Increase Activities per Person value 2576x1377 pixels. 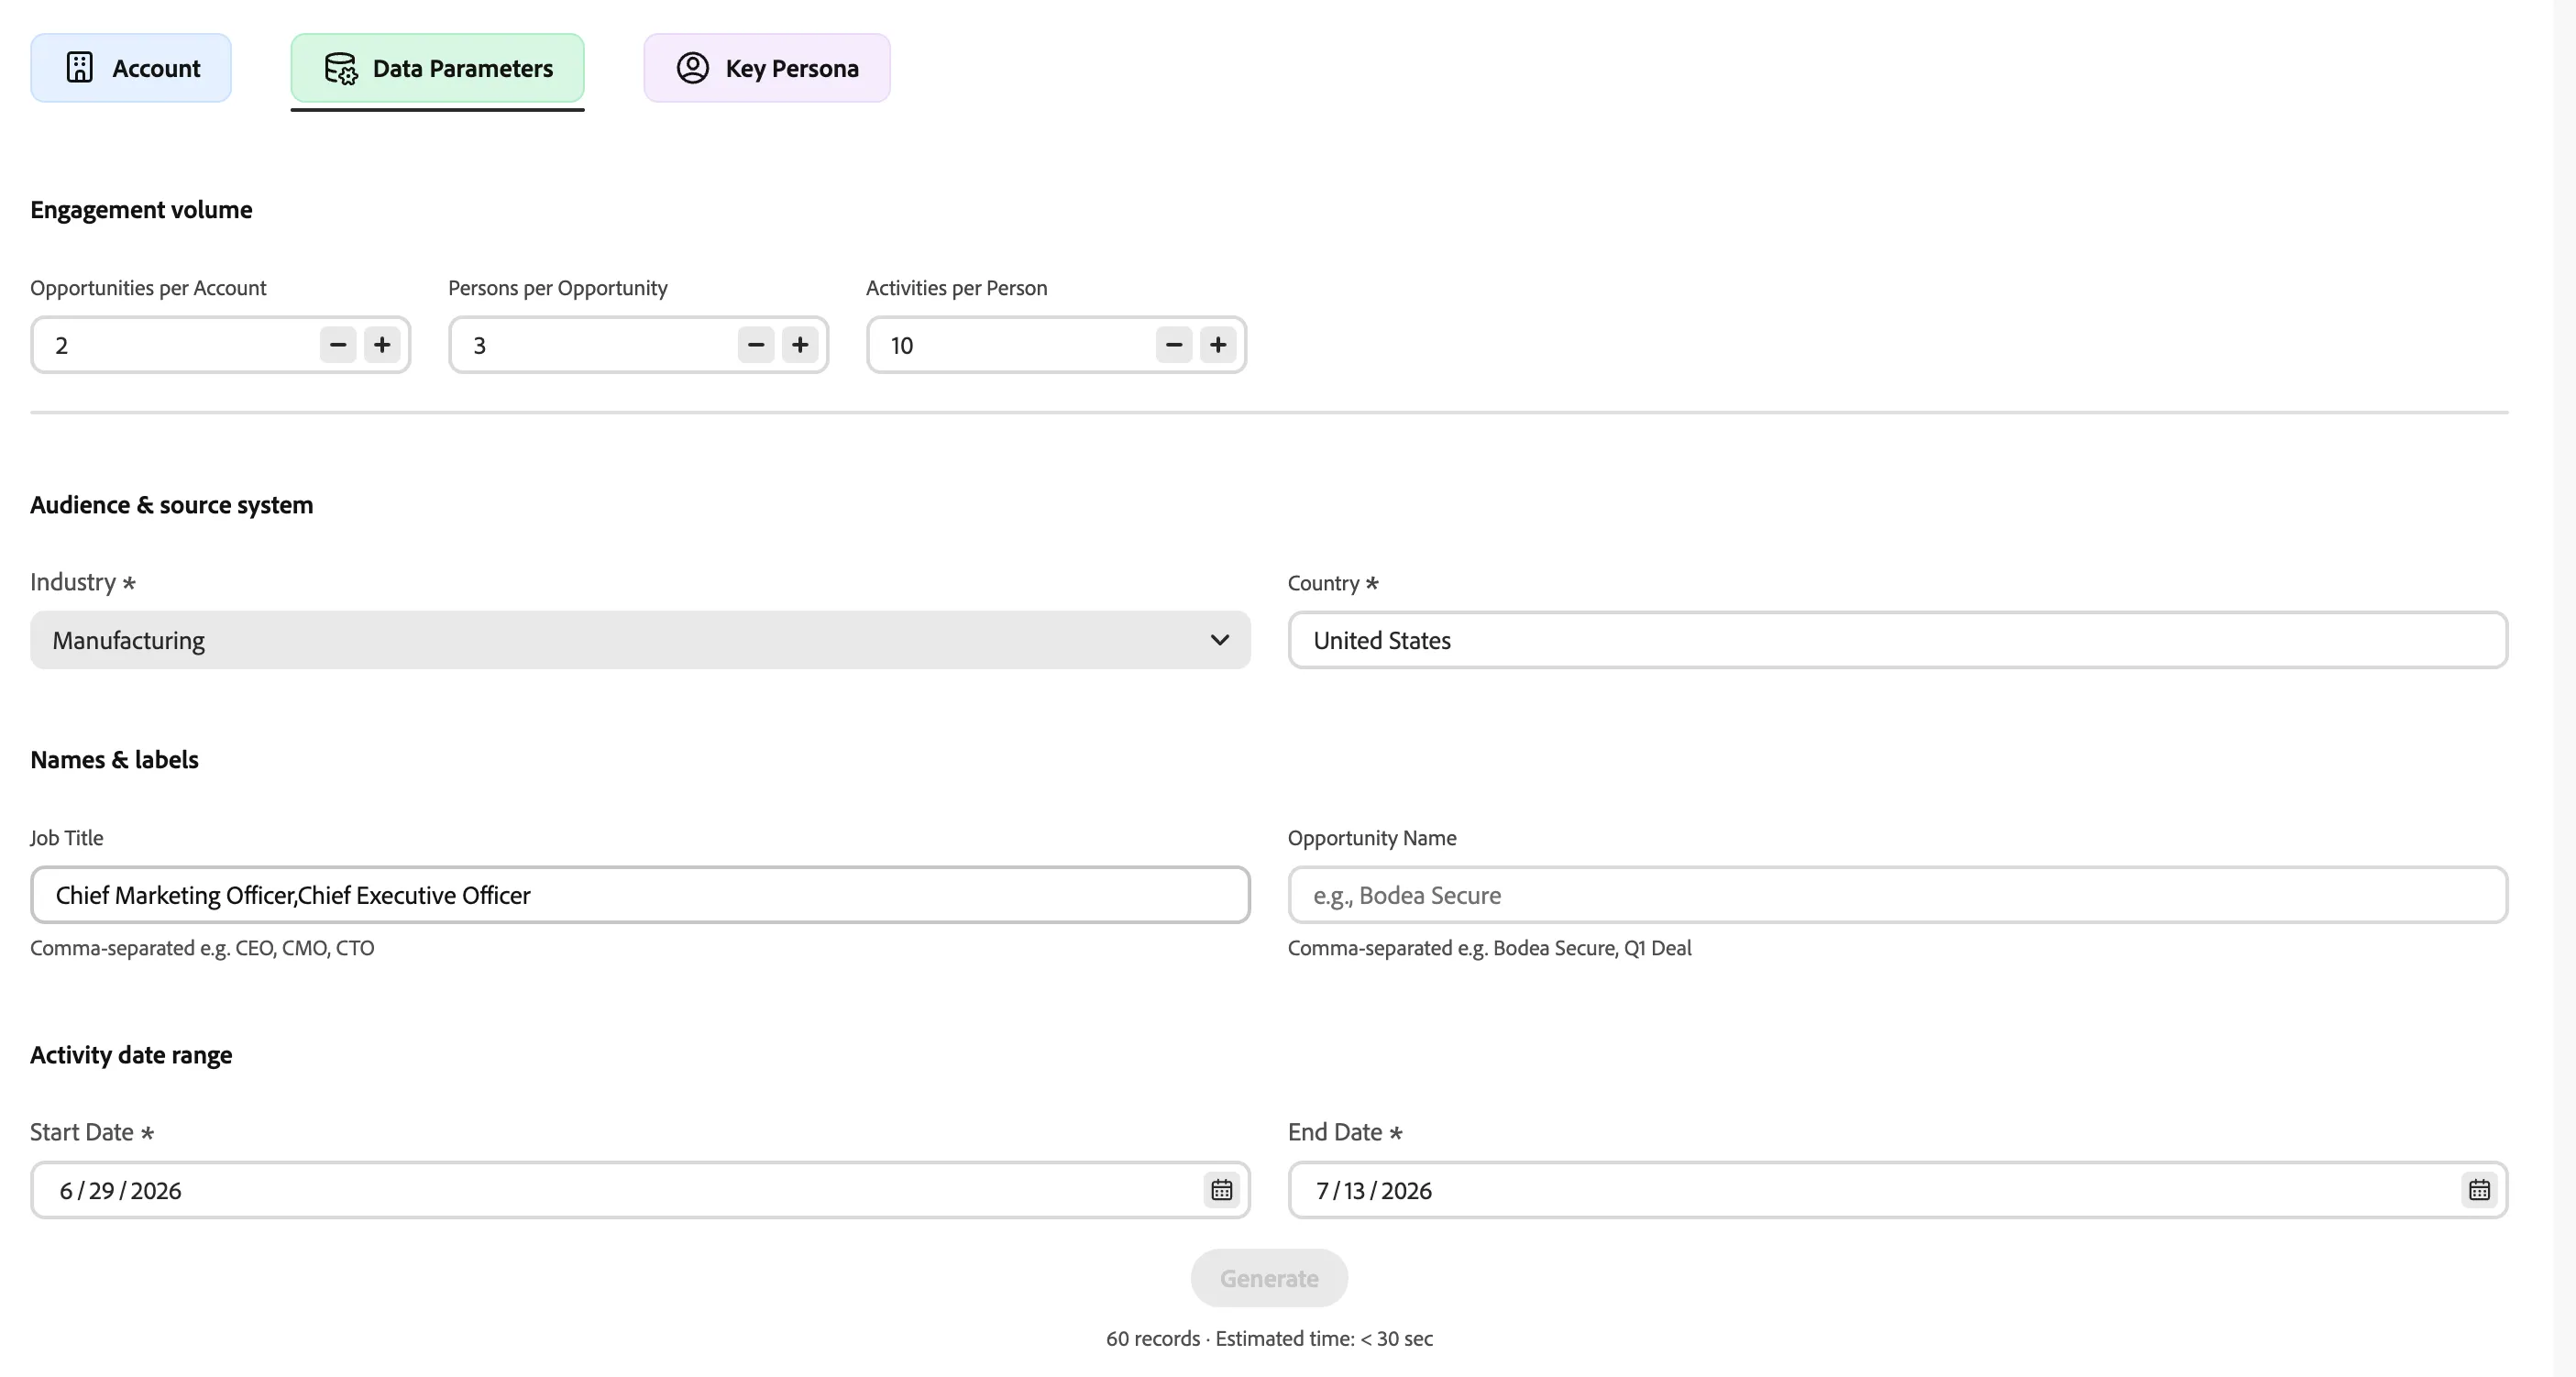[1218, 345]
